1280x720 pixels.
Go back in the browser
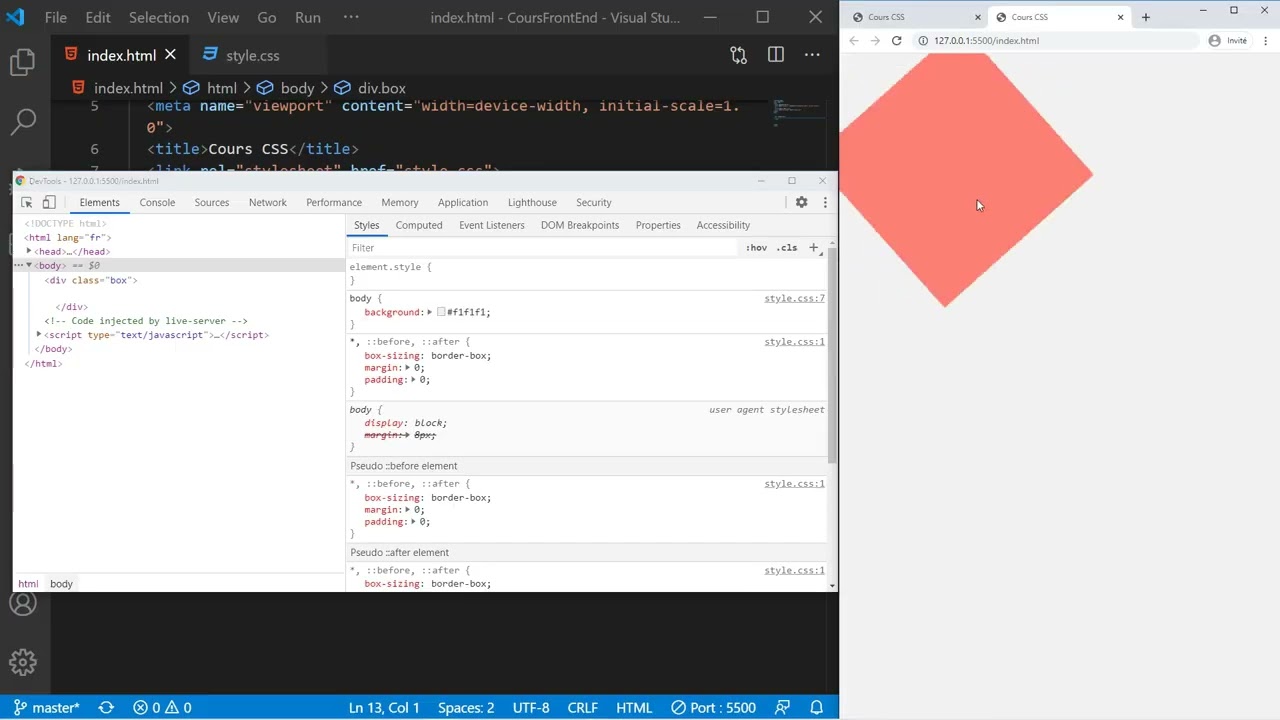click(853, 41)
